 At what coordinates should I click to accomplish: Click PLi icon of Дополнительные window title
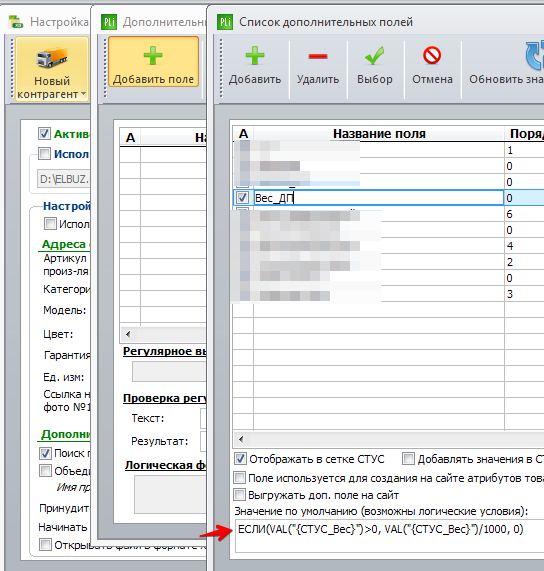(109, 22)
